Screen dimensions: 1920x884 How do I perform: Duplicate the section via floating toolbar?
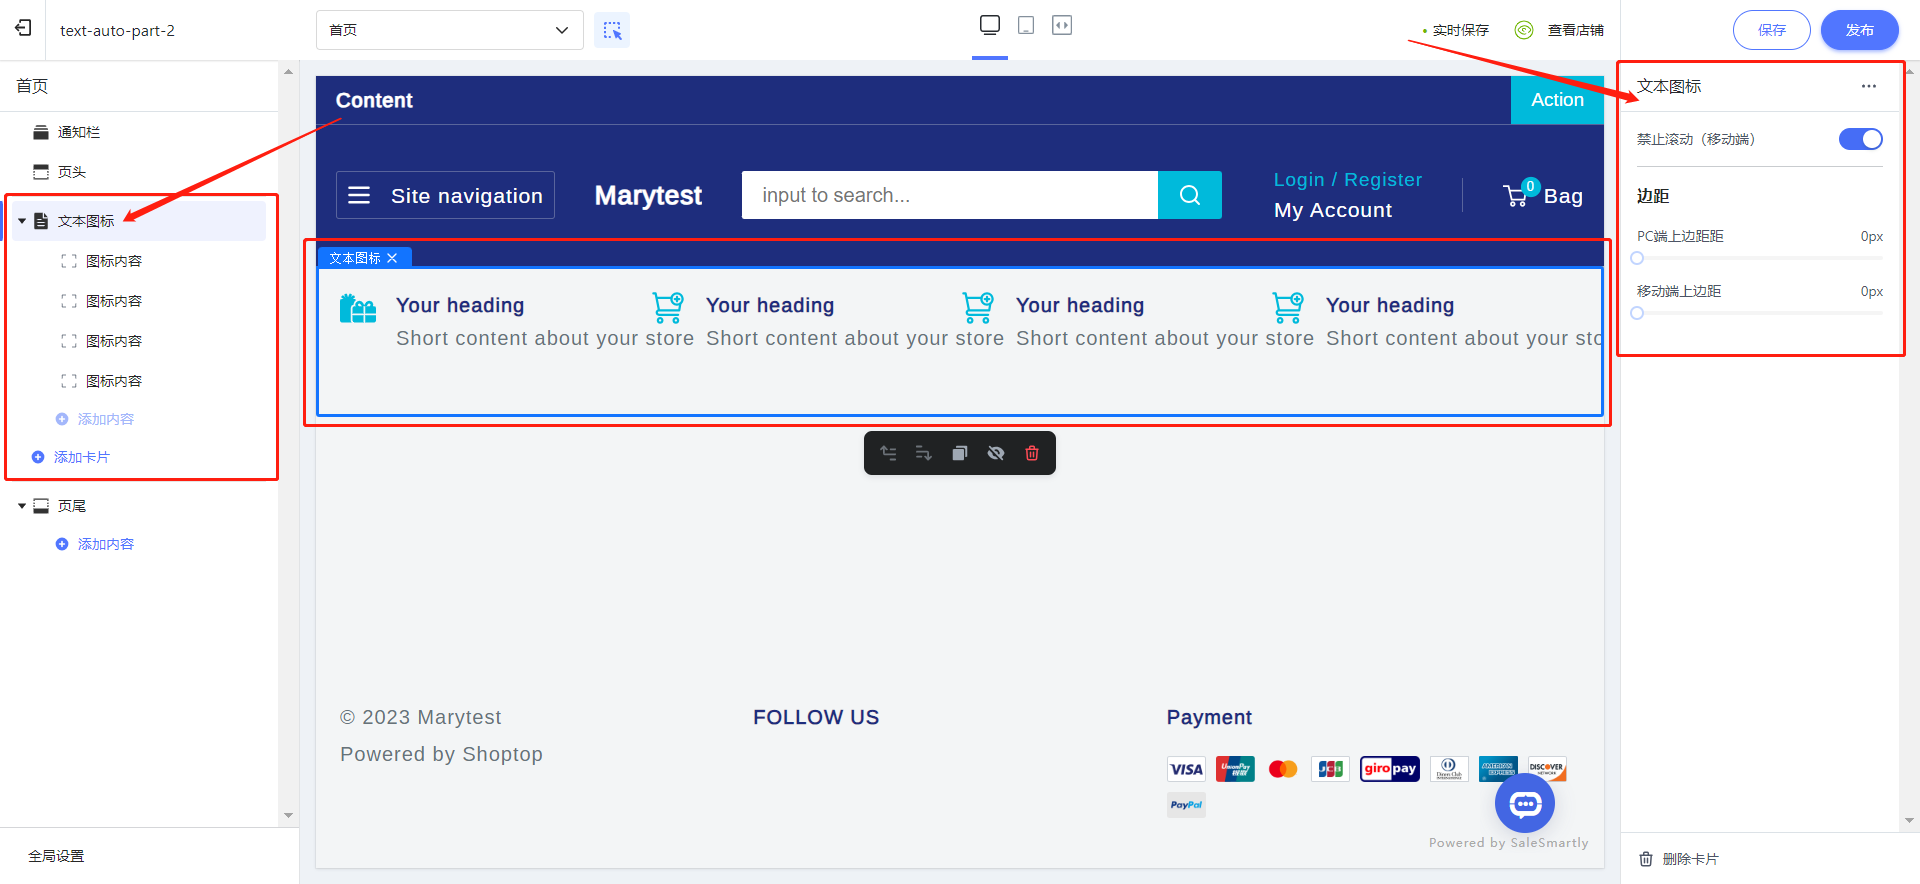(960, 453)
